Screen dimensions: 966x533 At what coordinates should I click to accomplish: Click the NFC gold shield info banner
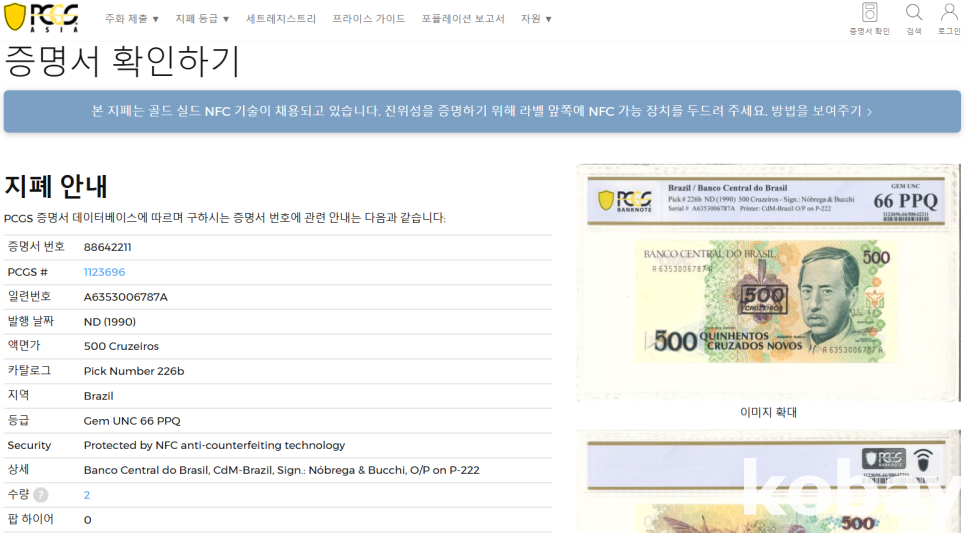point(482,112)
